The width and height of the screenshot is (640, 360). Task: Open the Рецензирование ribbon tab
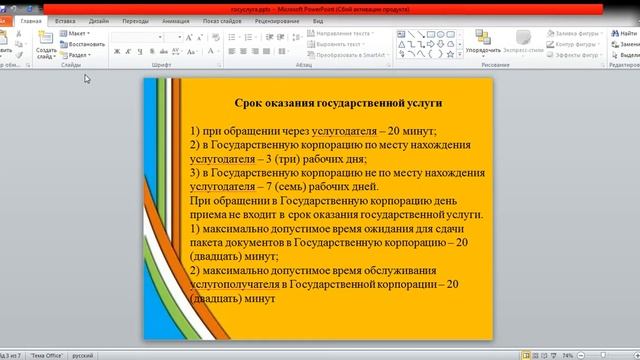(x=277, y=21)
